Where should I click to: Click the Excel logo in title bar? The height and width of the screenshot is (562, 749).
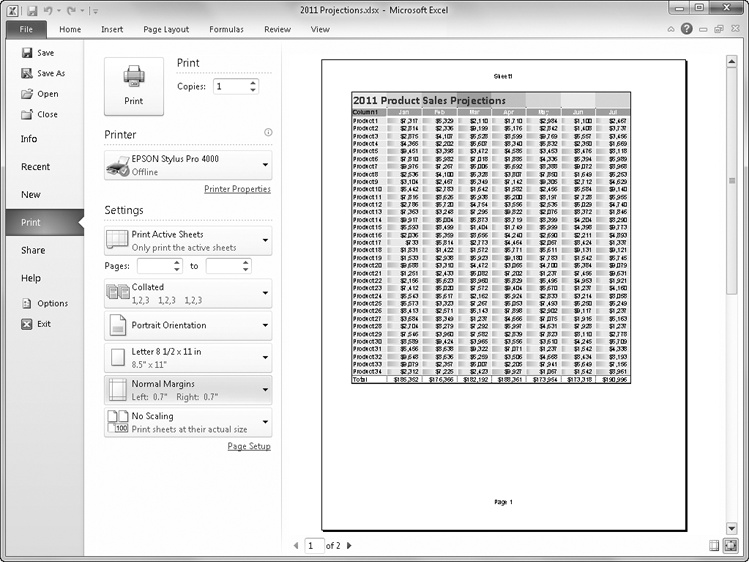(13, 11)
